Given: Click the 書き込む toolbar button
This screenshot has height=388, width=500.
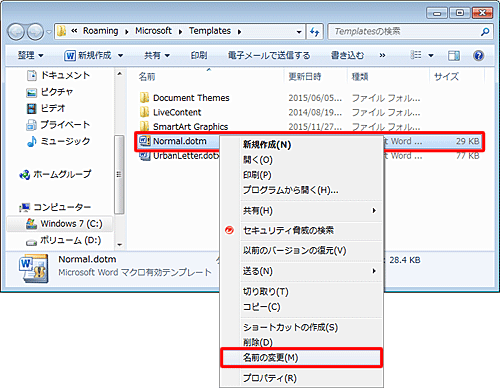Looking at the screenshot, I should 347,55.
